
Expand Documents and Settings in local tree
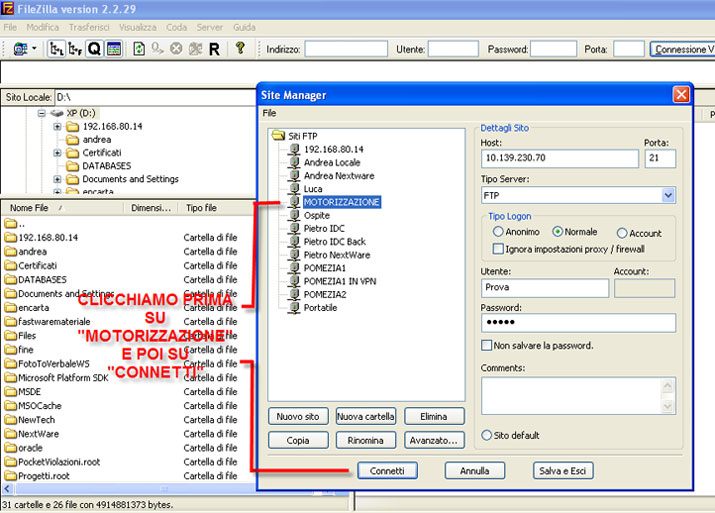tap(57, 179)
